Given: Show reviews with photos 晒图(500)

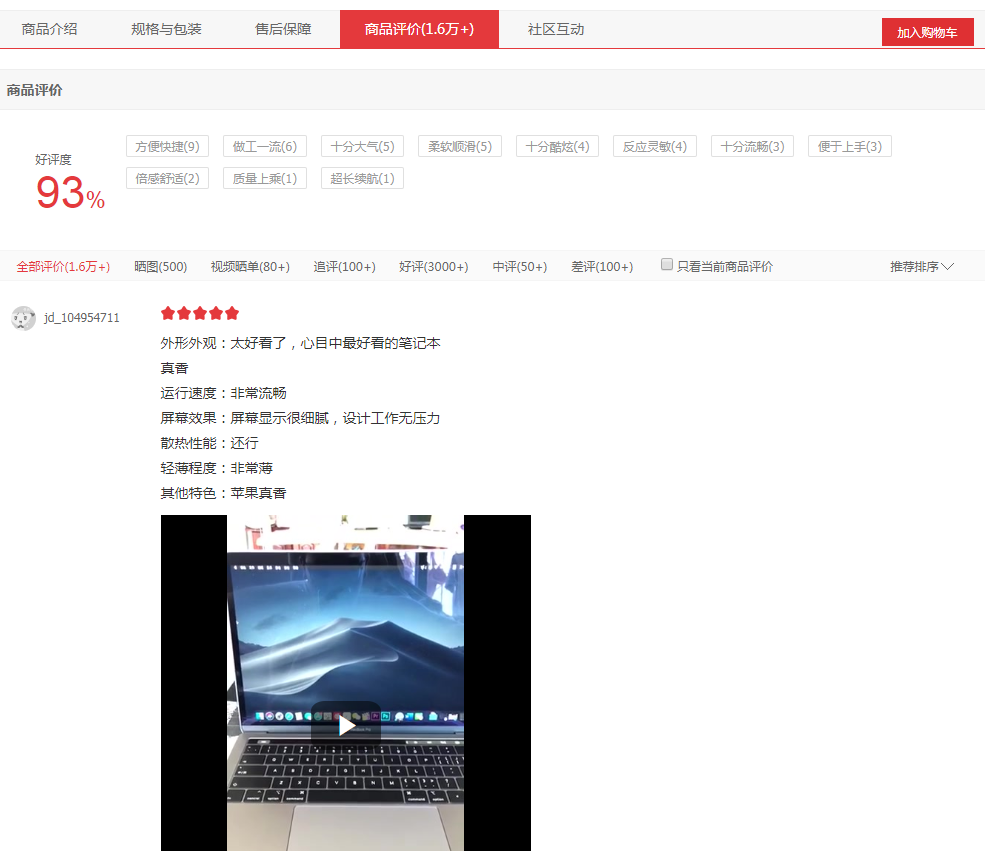Looking at the screenshot, I should pyautogui.click(x=160, y=267).
